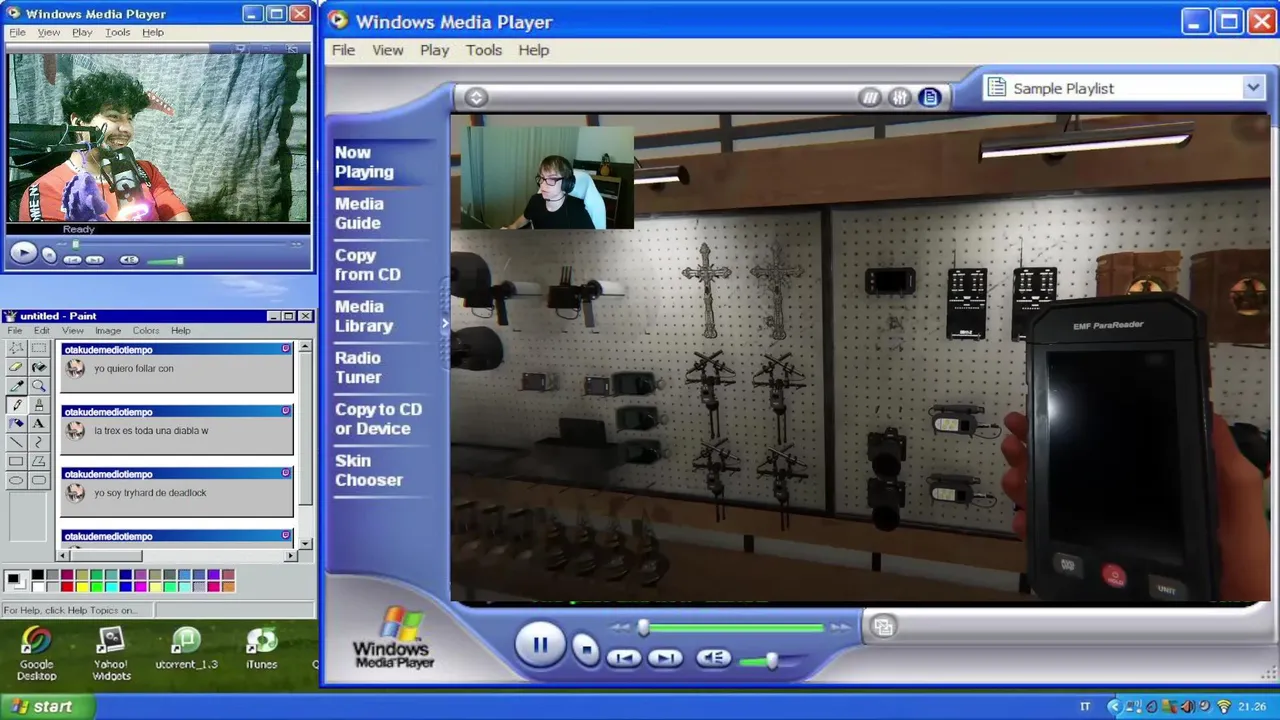The height and width of the screenshot is (720, 1280).
Task: Select the Pencil tool in Paint
Action: point(17,405)
